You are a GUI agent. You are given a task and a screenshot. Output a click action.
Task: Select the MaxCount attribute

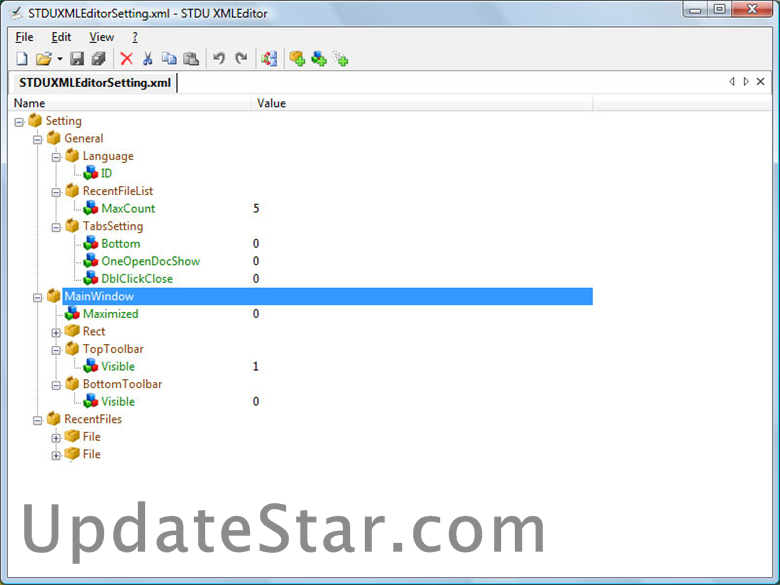tap(128, 208)
